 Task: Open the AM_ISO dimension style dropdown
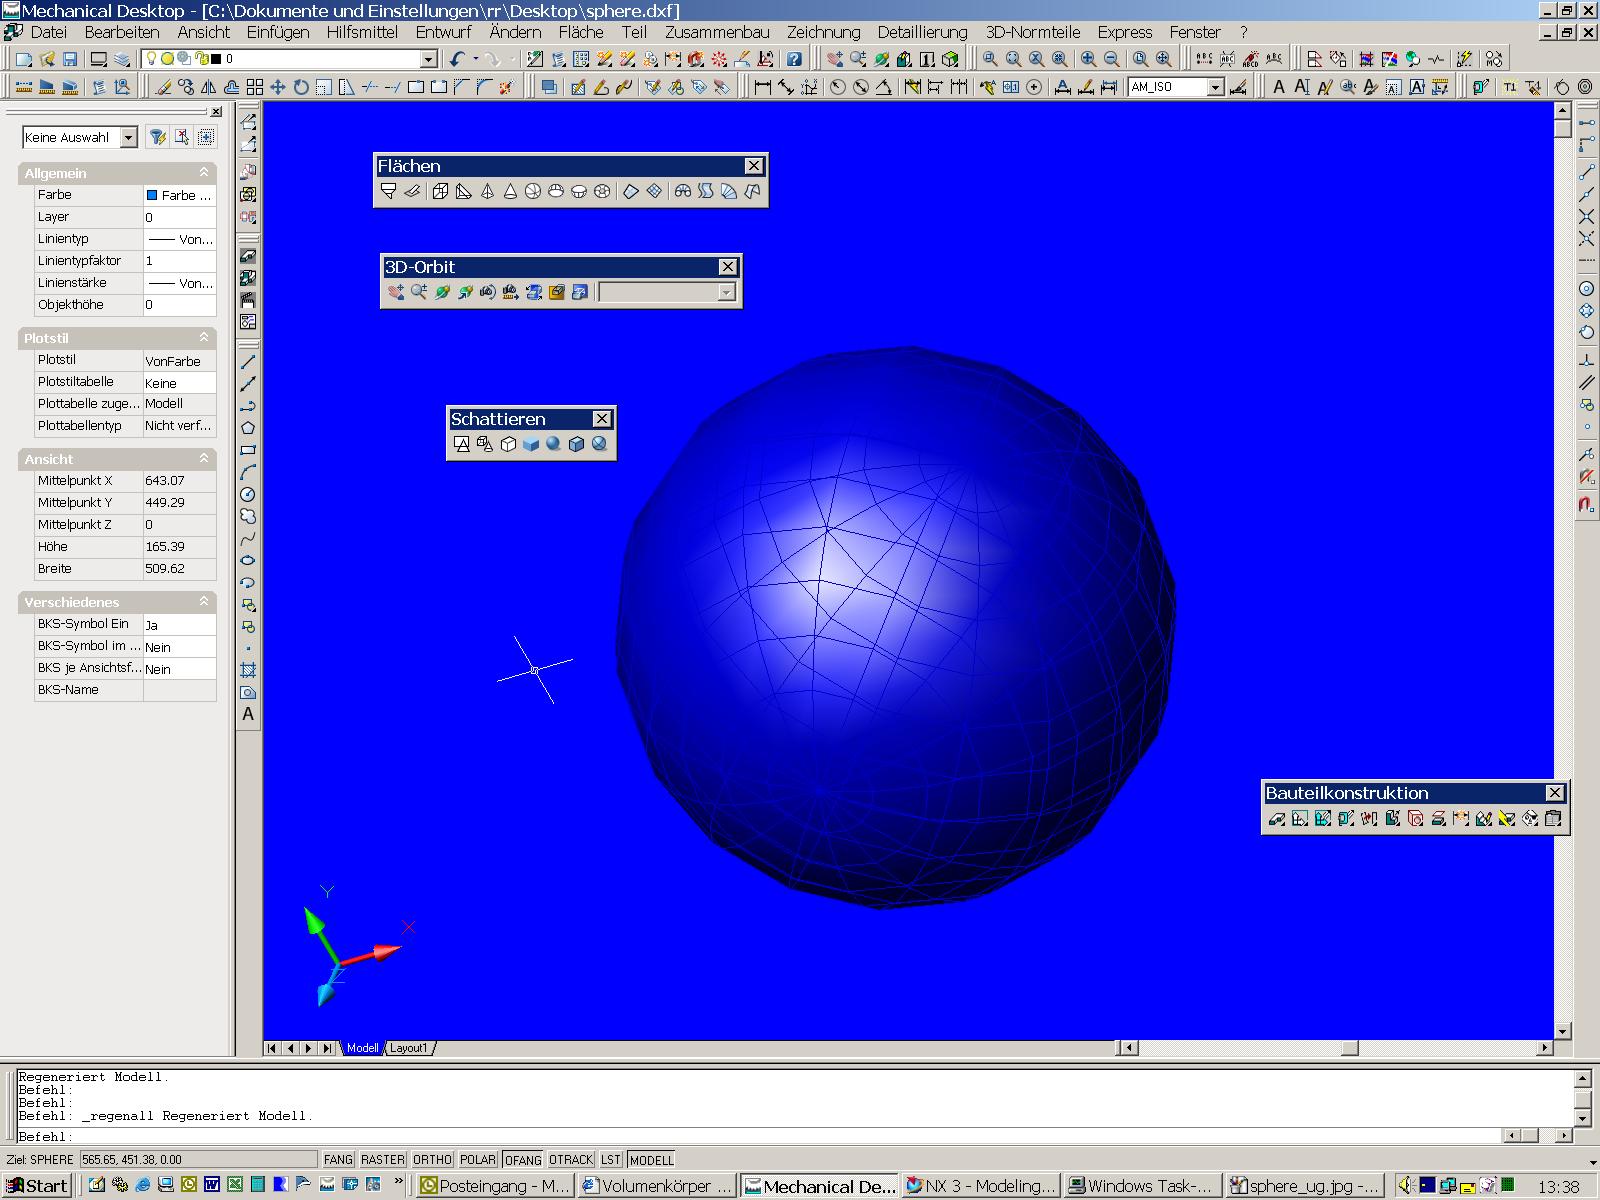point(1215,87)
